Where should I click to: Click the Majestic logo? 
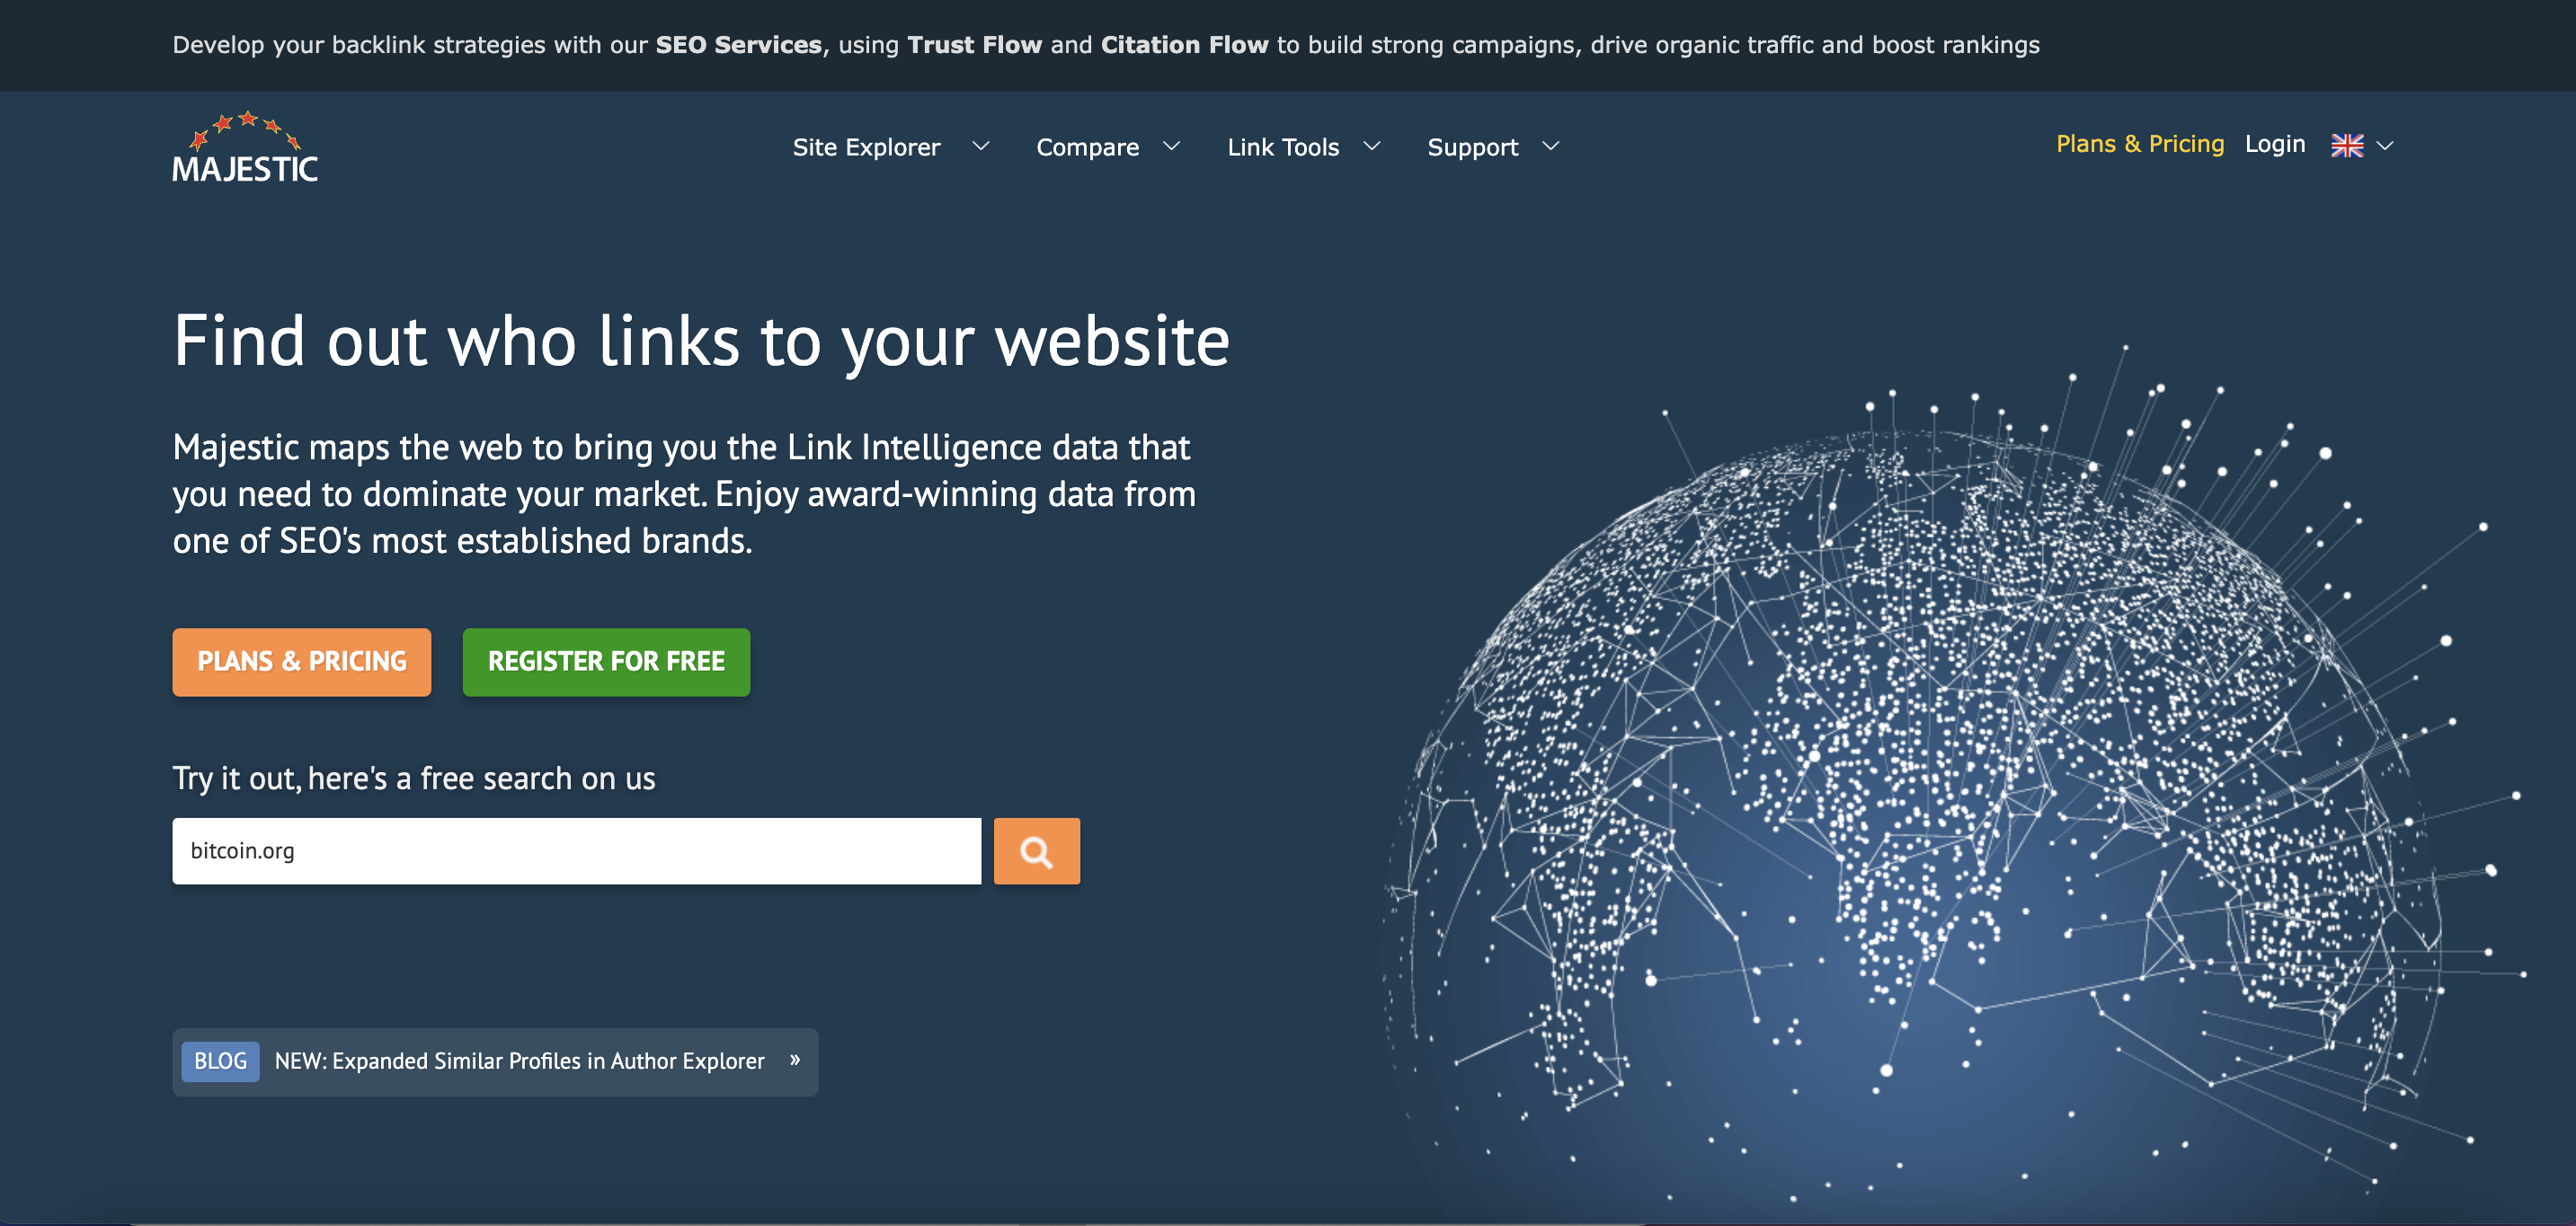point(245,147)
